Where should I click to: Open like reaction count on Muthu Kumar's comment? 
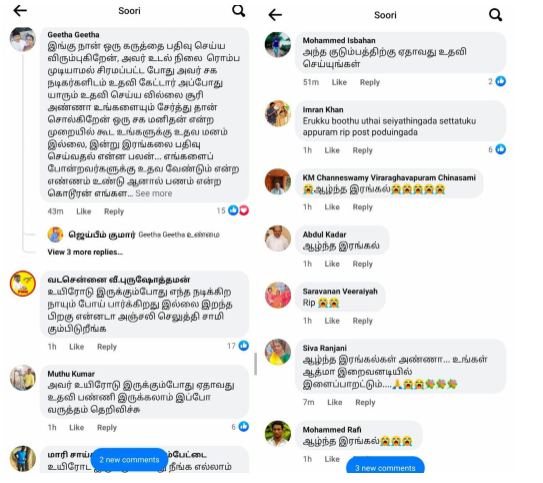pyautogui.click(x=240, y=427)
